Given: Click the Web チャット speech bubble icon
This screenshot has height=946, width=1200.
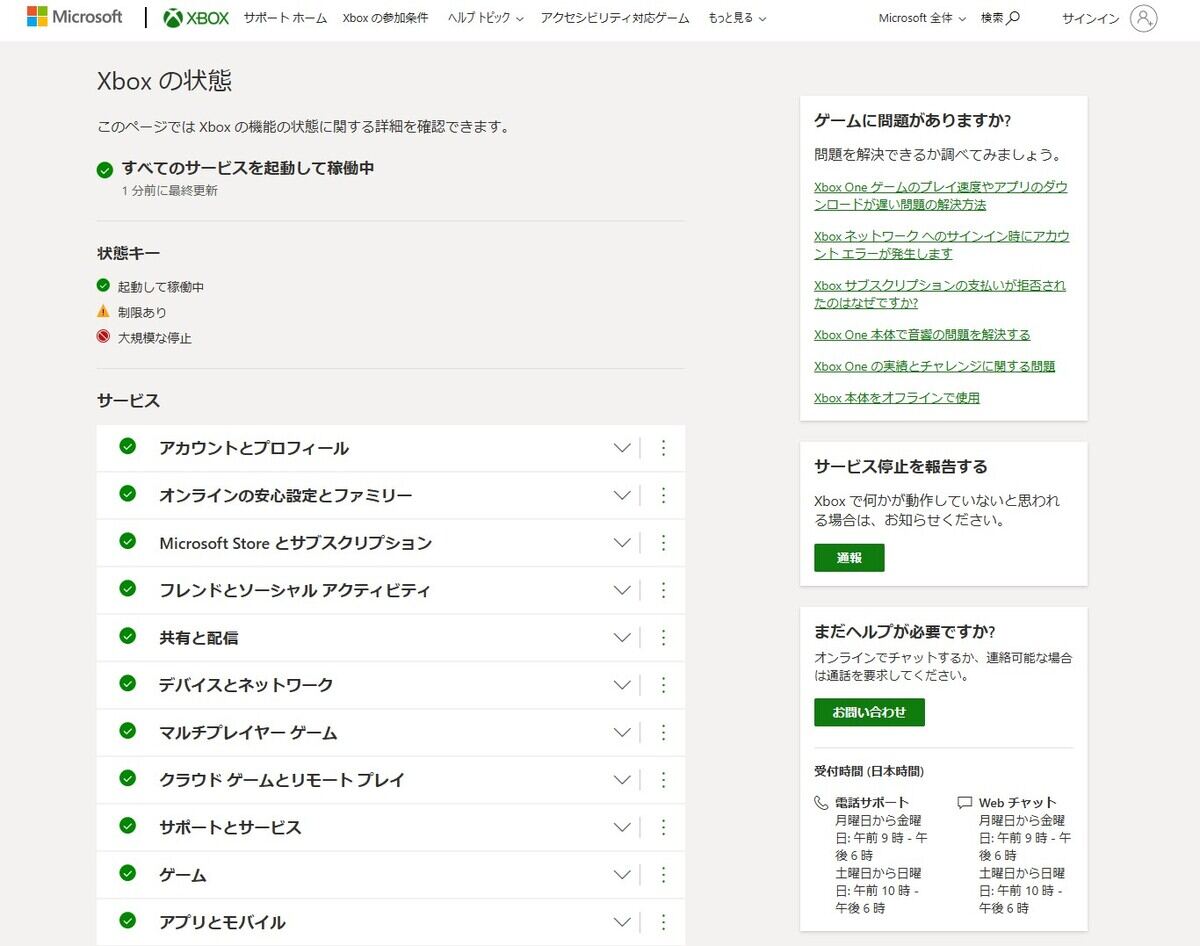Looking at the screenshot, I should tap(964, 802).
